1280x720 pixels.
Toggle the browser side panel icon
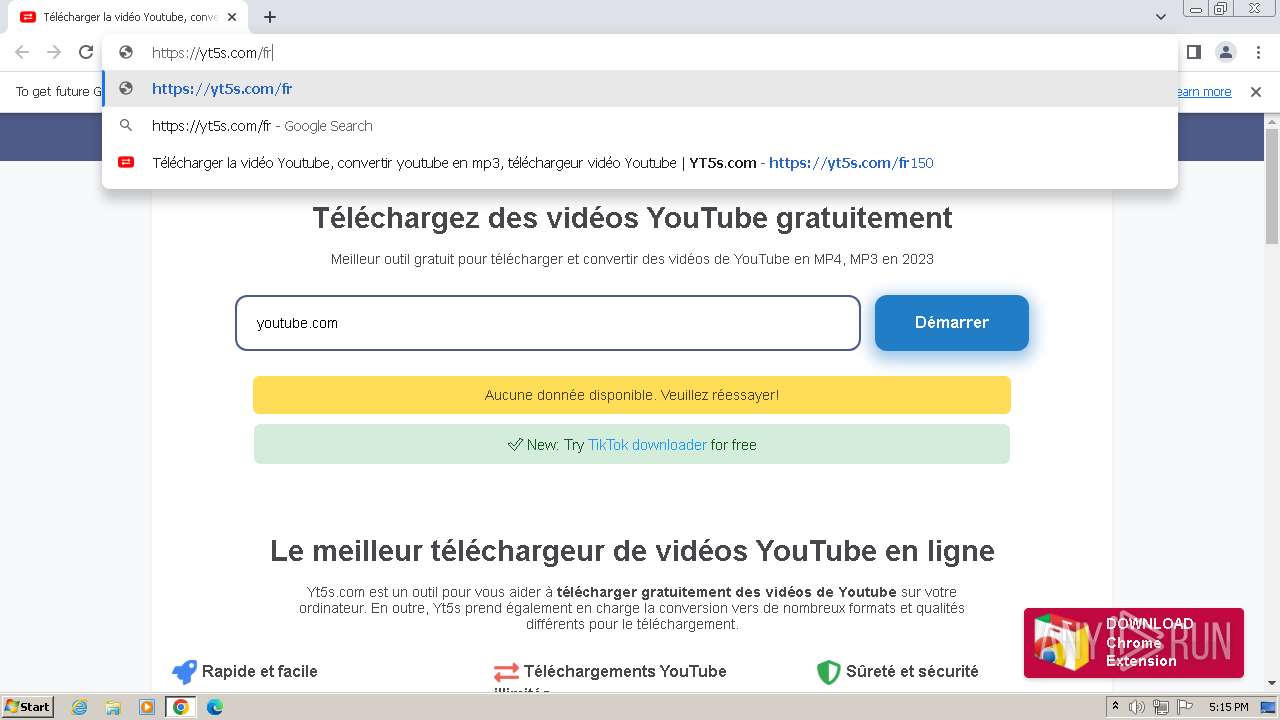point(1193,52)
